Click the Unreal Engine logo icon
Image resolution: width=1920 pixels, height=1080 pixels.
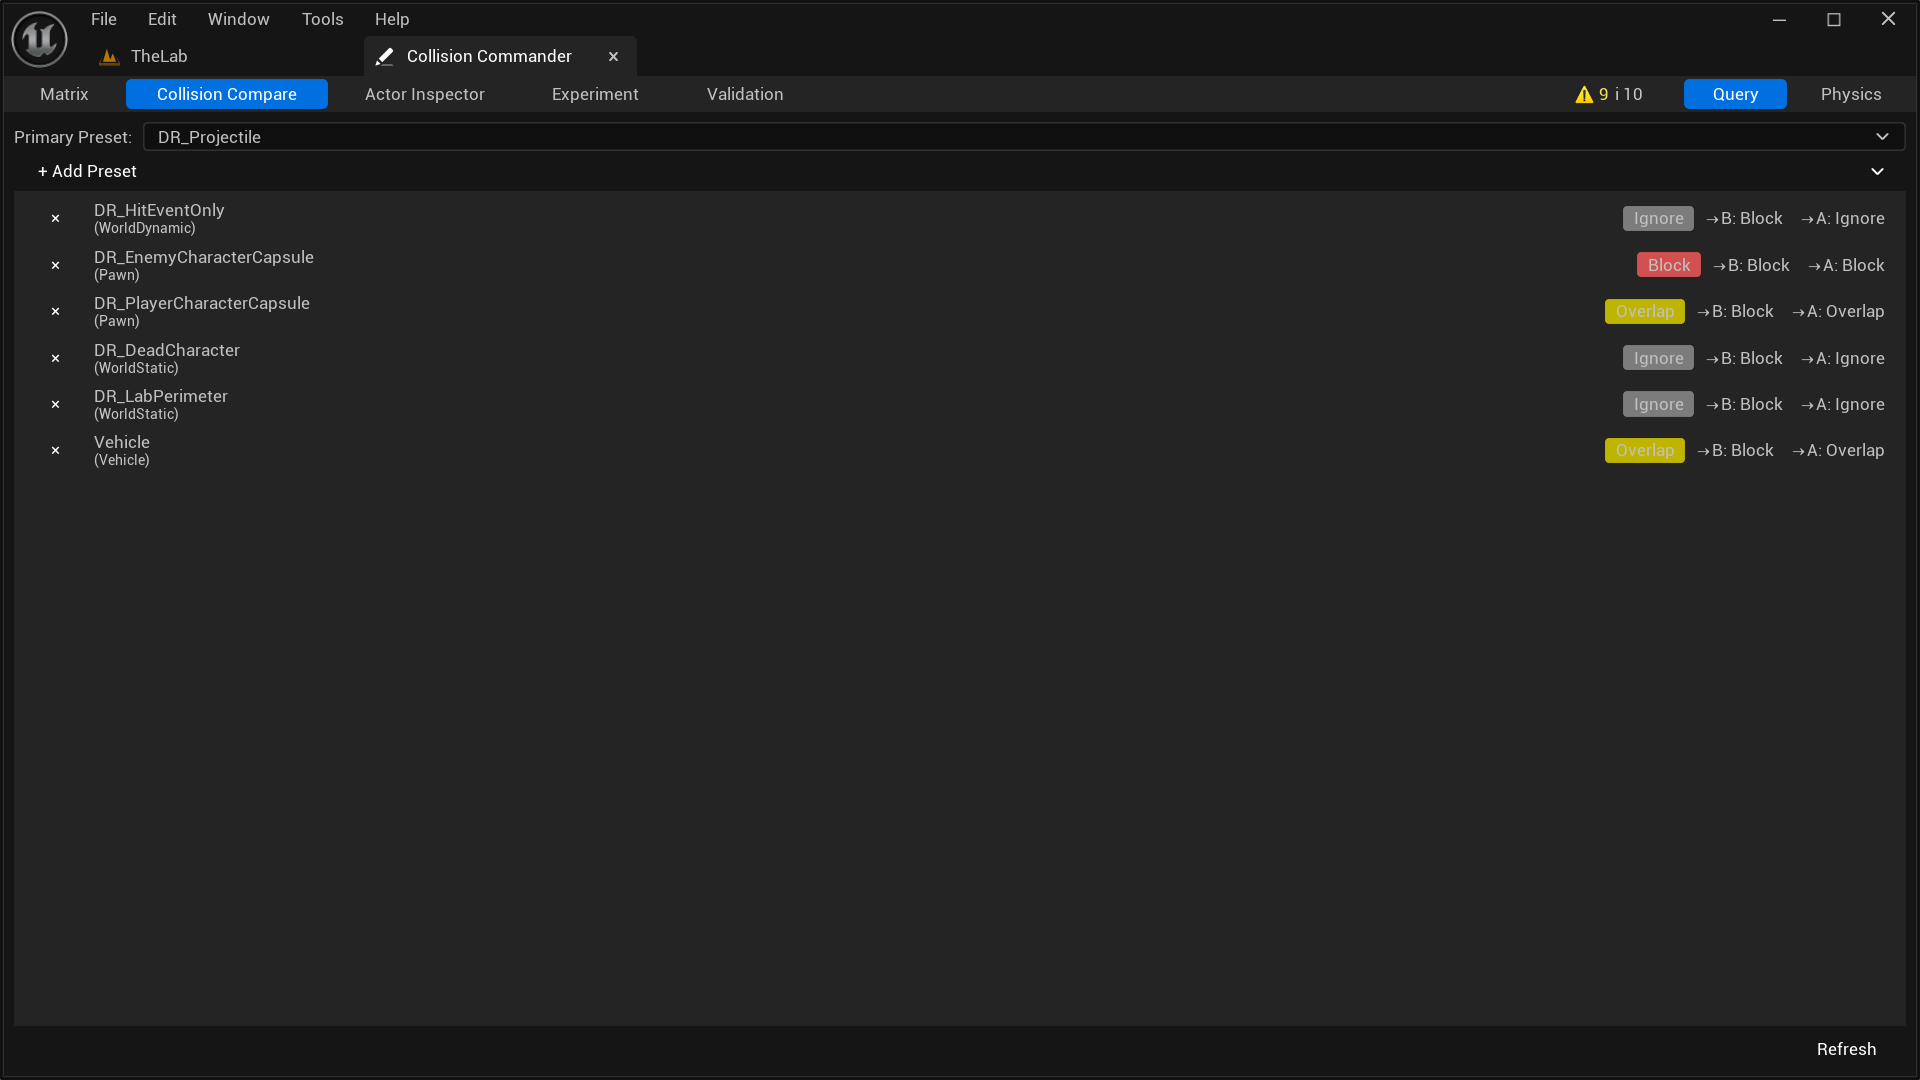tap(38, 38)
